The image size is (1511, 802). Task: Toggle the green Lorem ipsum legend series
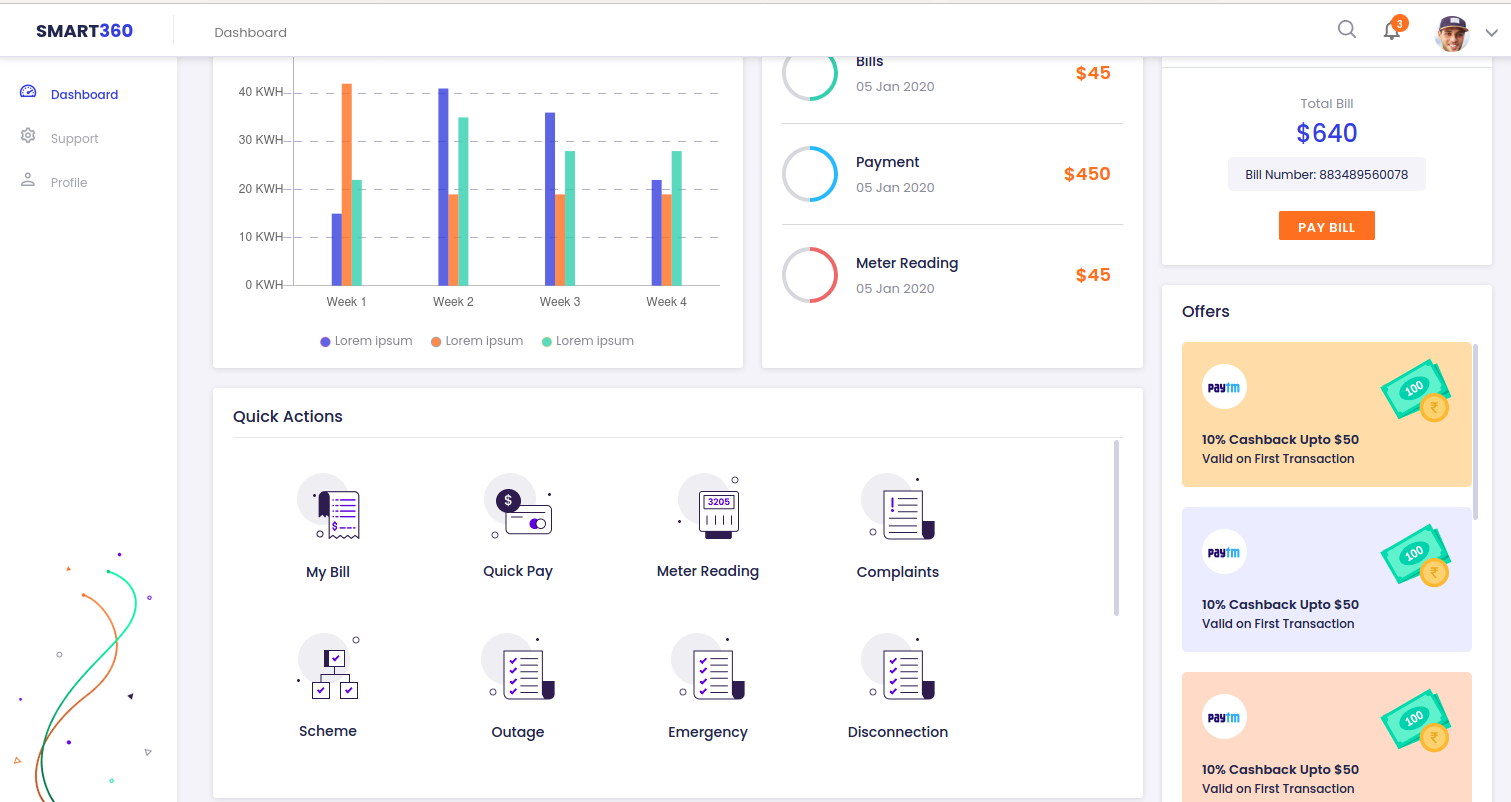pyautogui.click(x=588, y=341)
